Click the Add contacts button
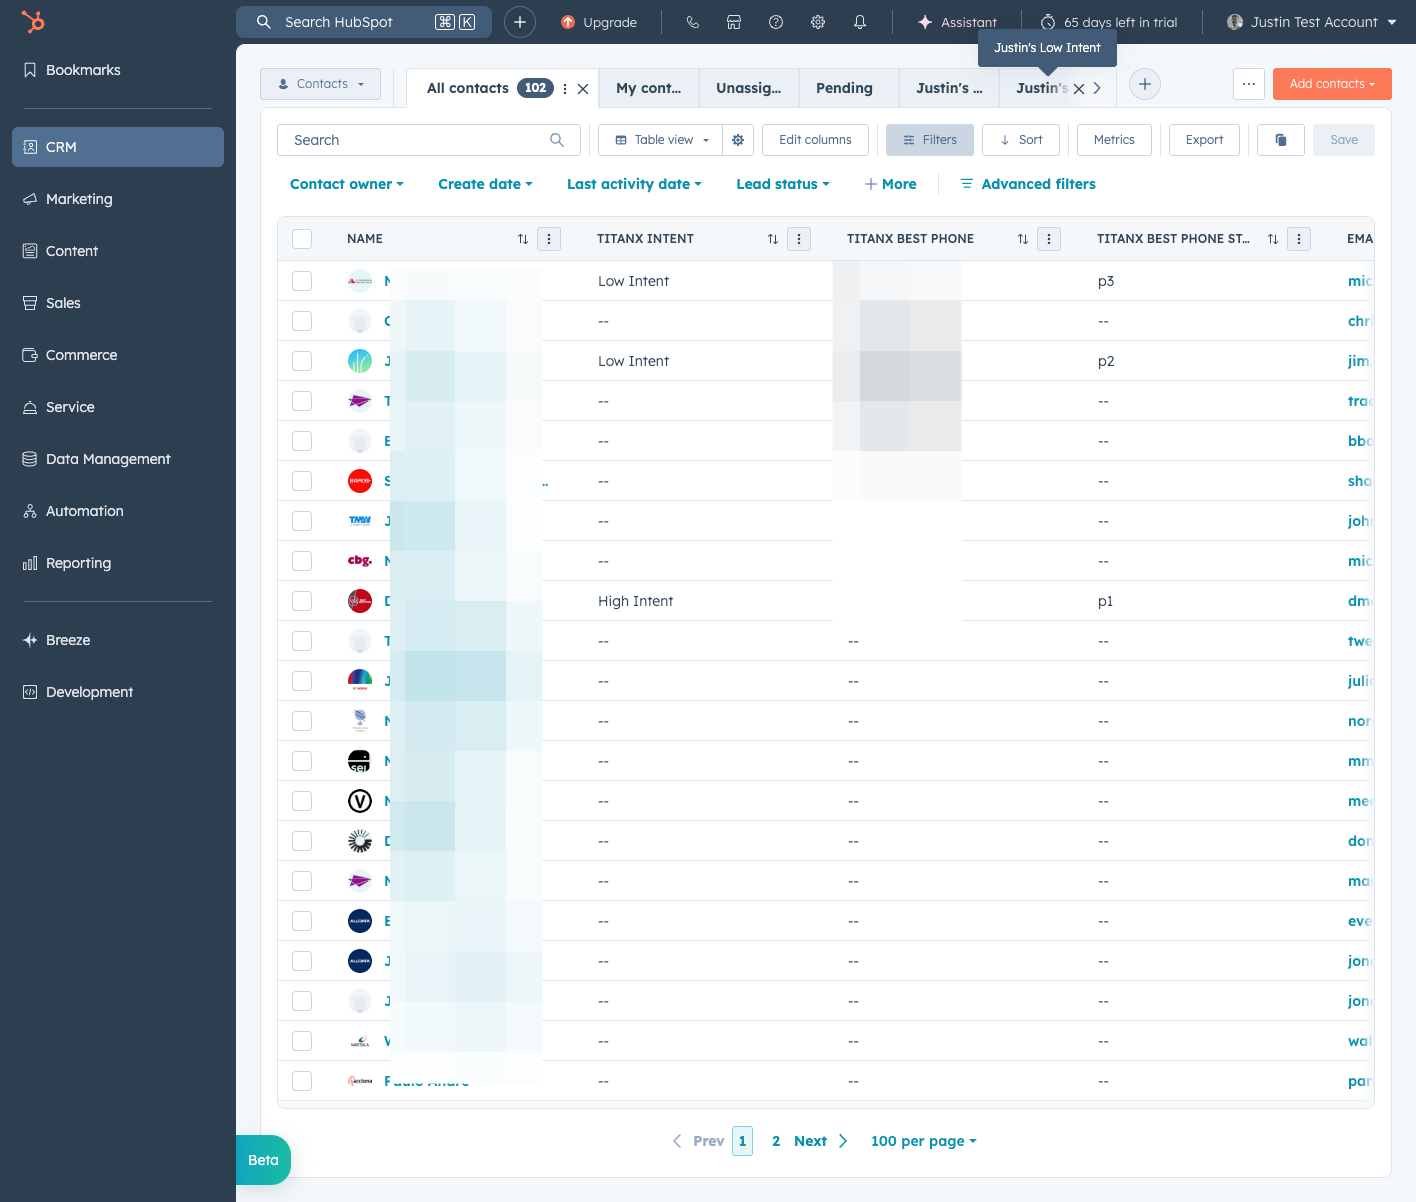1416x1202 pixels. [1332, 84]
